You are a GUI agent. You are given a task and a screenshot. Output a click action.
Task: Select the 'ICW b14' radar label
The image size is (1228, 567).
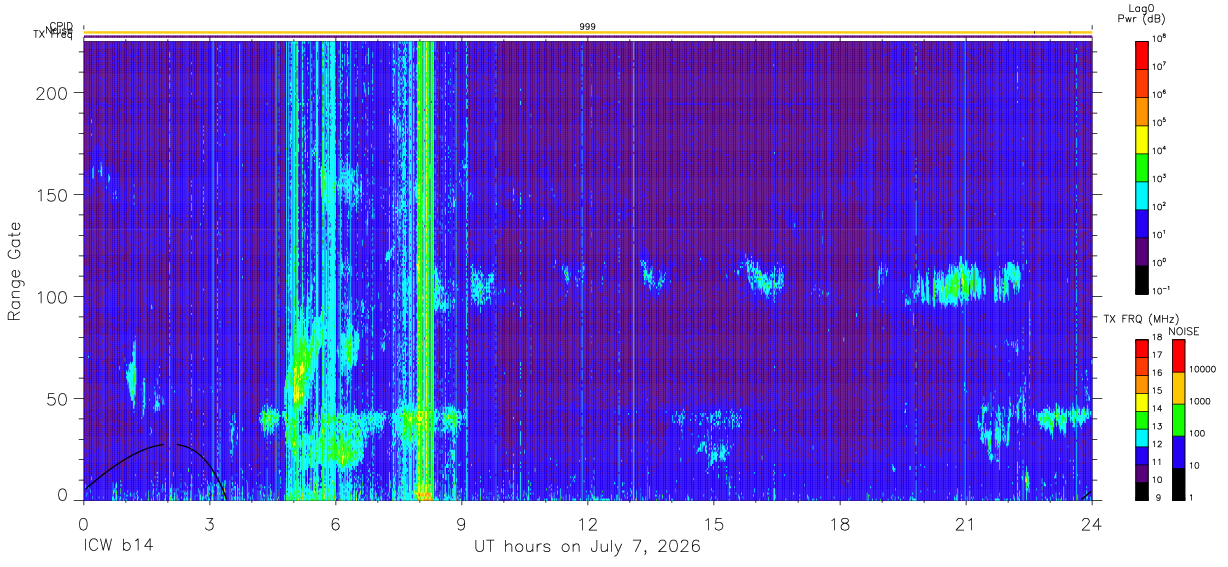click(x=118, y=546)
